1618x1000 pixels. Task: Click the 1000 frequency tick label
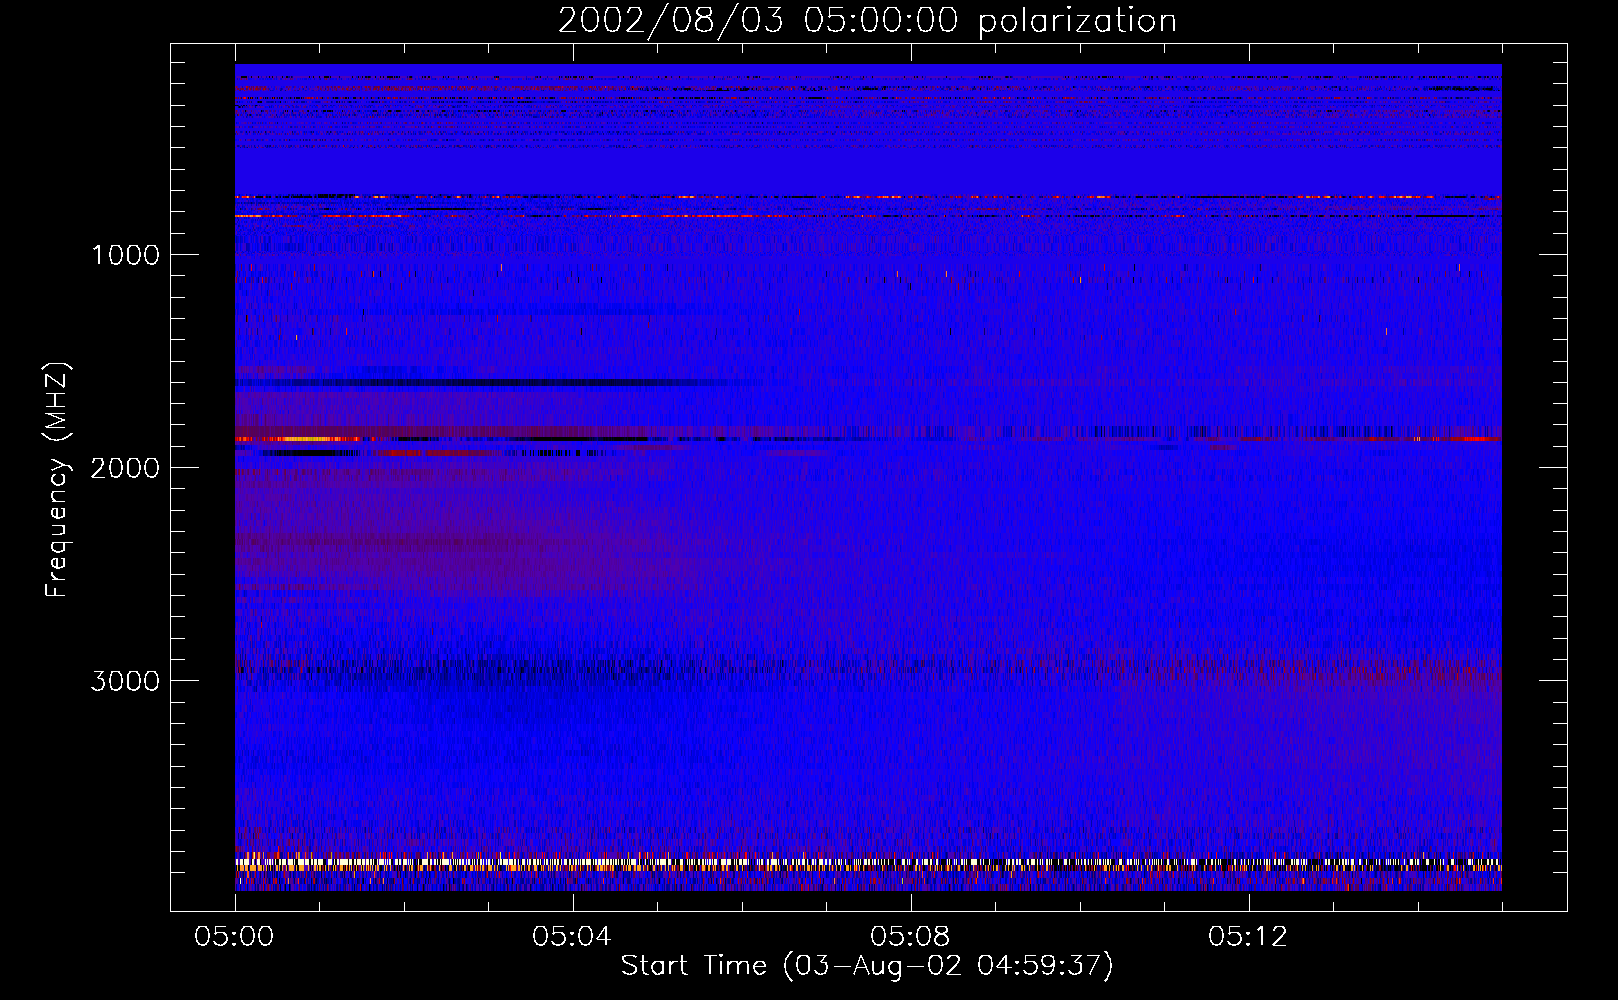(125, 255)
